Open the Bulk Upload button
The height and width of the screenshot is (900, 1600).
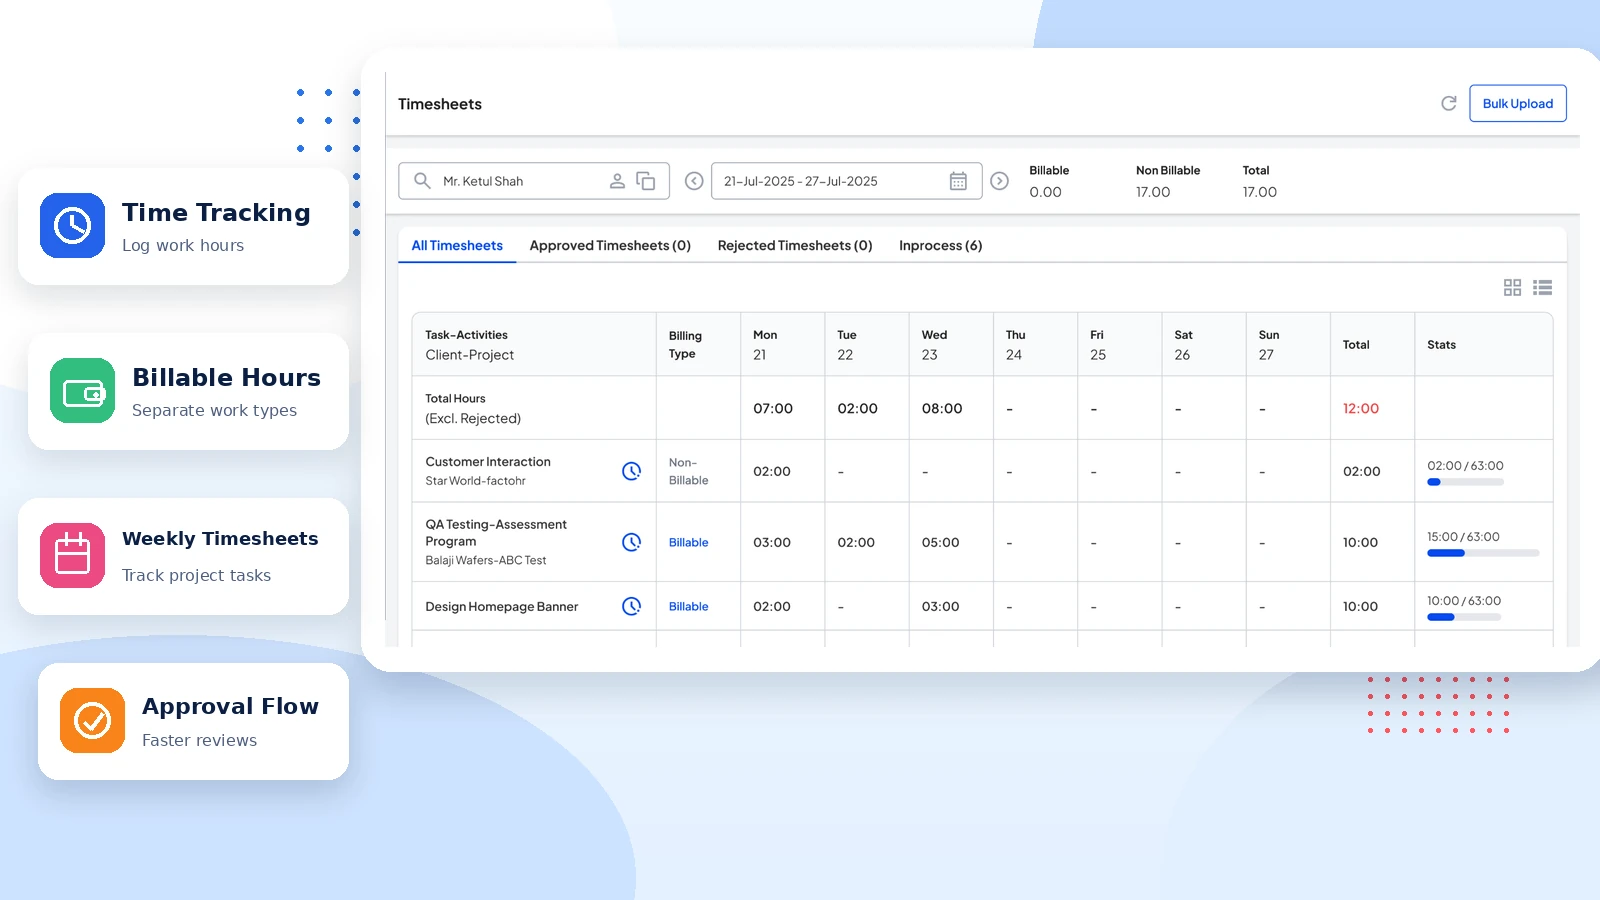tap(1517, 103)
